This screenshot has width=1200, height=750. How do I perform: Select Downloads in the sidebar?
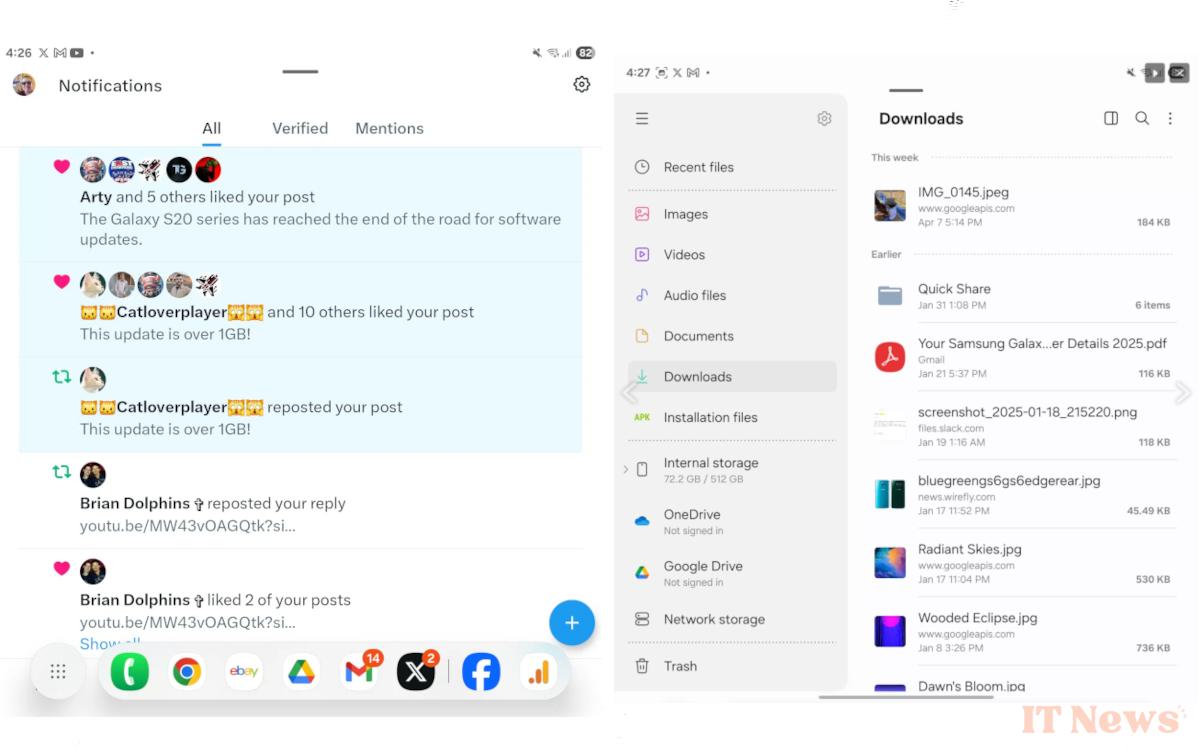[732, 376]
